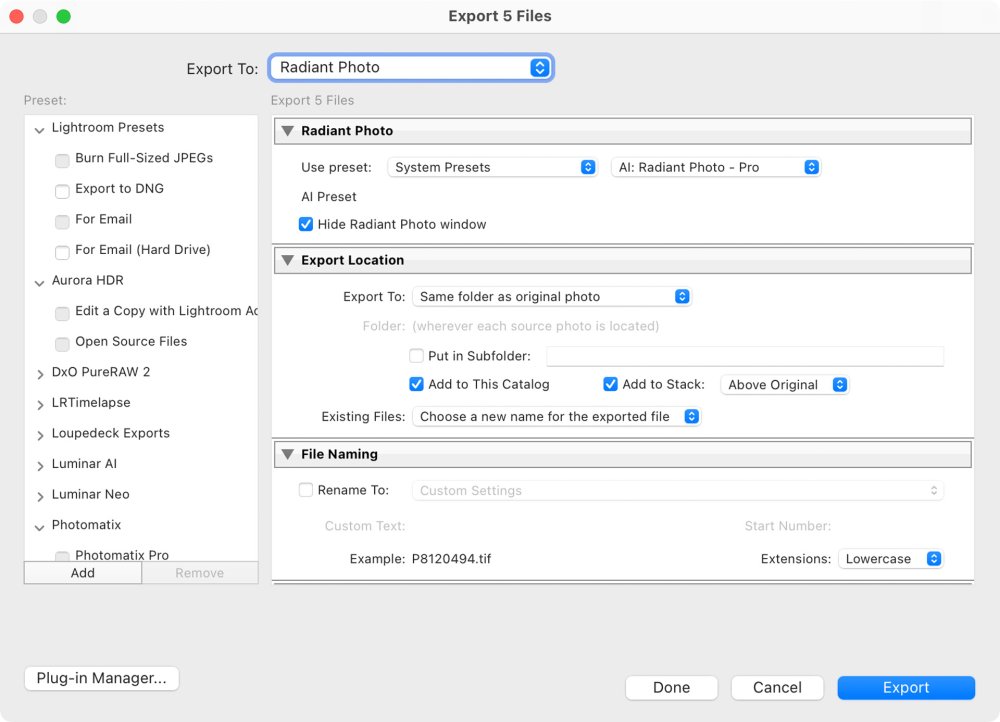
Task: Select the Burn Full-Sized JPEGs preset
Action: coord(144,158)
